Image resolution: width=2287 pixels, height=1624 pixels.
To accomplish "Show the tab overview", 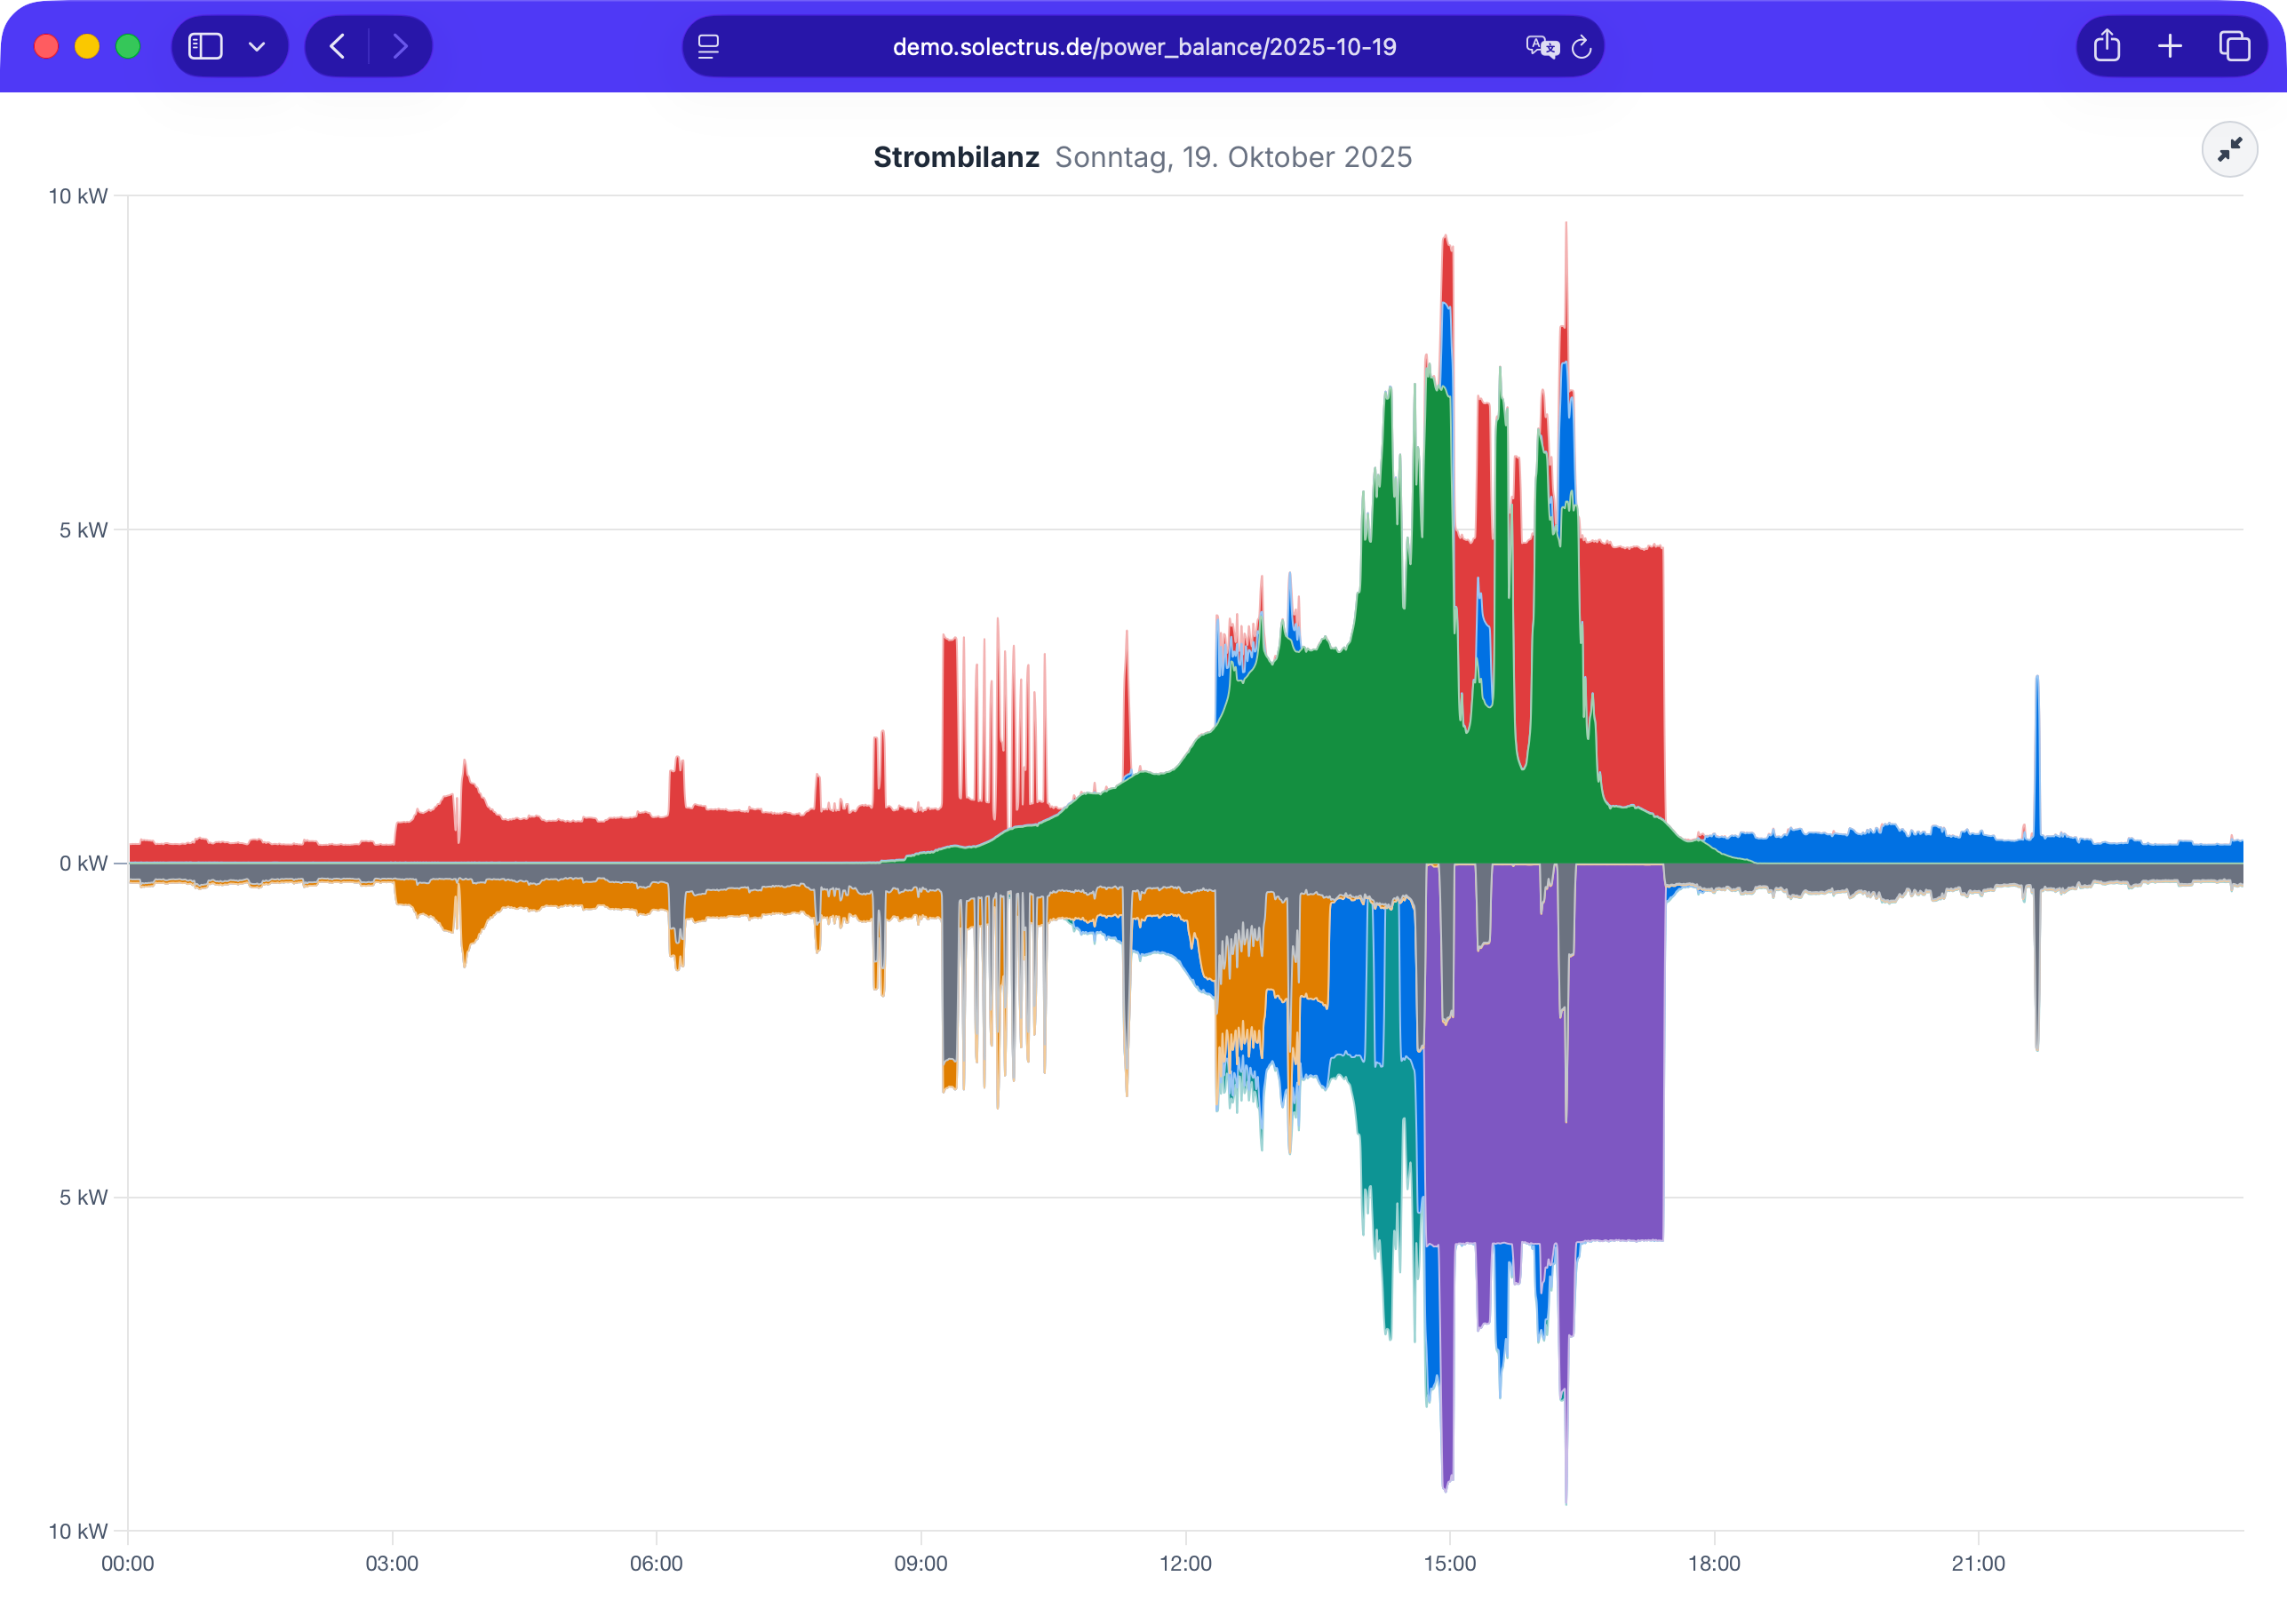I will coord(2234,47).
